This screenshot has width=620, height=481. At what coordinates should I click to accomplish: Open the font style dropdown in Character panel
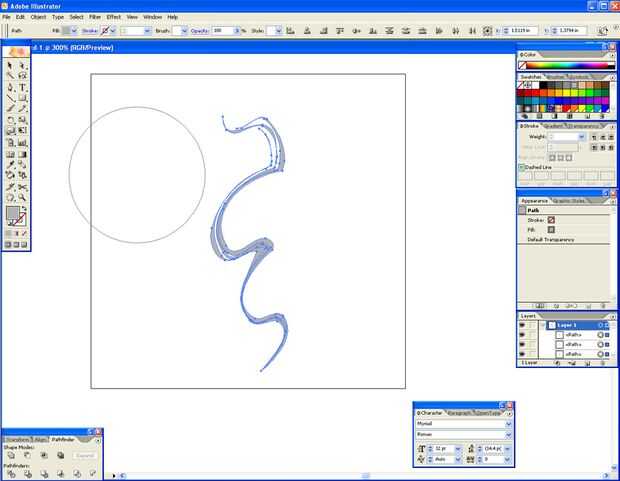tap(508, 434)
